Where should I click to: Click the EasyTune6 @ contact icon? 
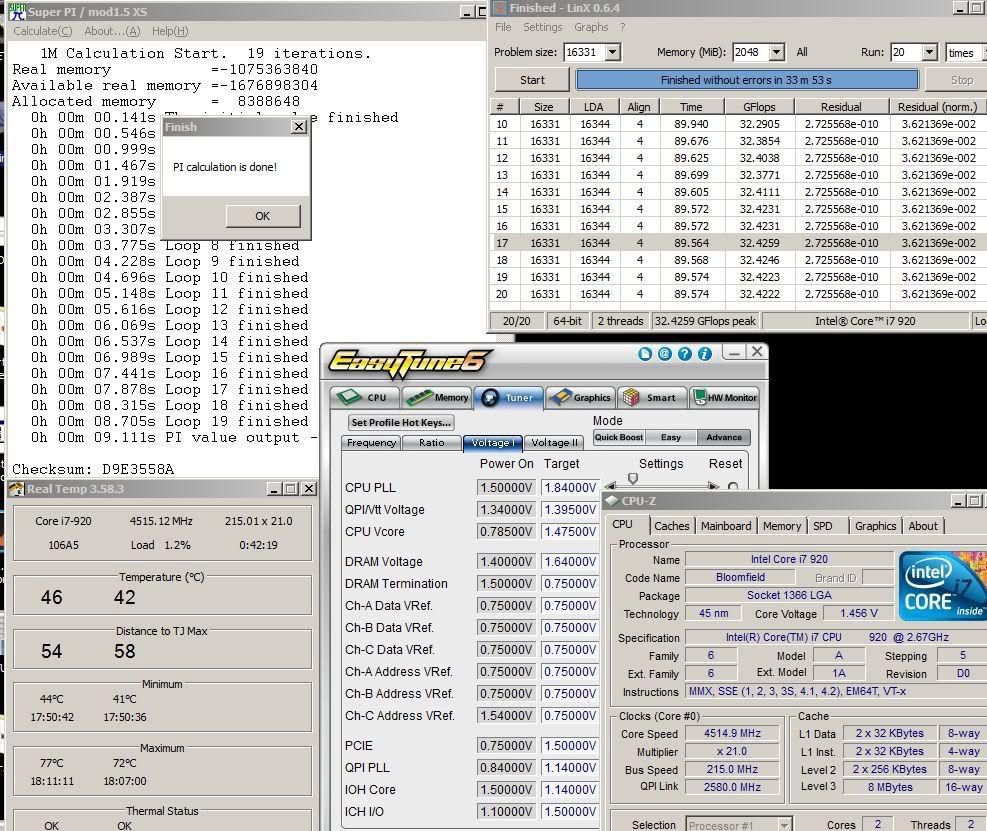click(x=665, y=354)
